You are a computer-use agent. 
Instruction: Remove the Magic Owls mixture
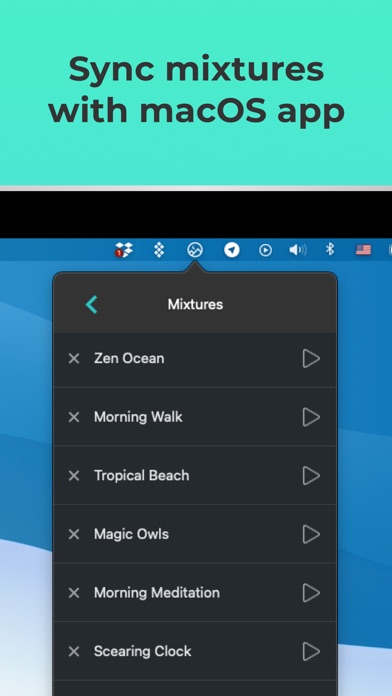74,534
